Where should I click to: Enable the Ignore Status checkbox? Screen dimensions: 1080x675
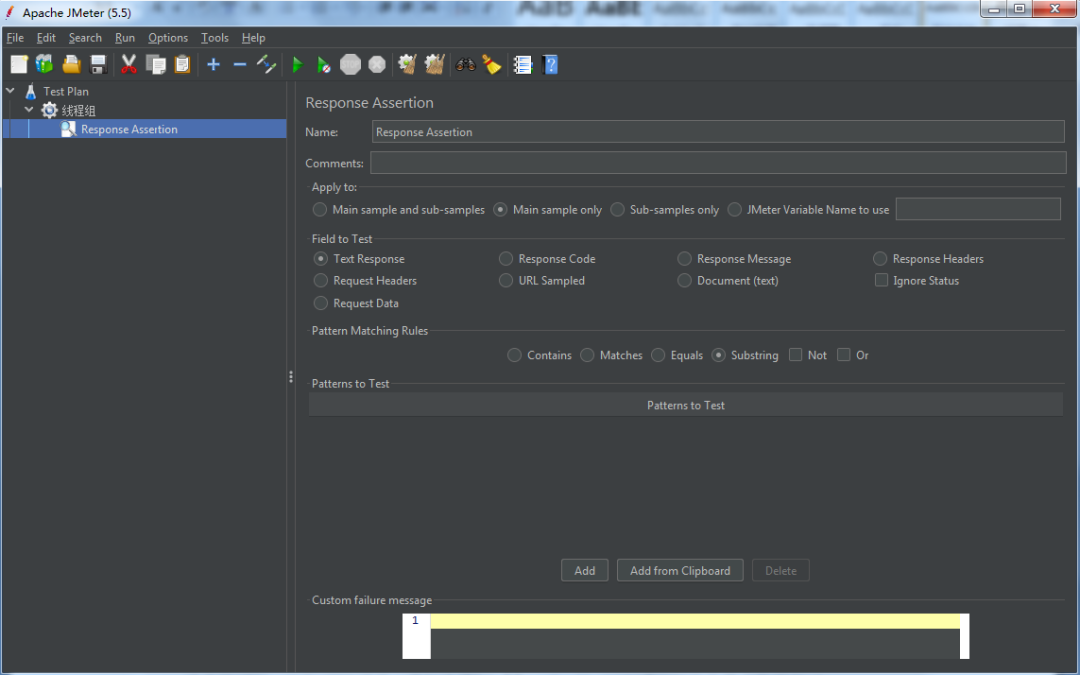coord(881,280)
